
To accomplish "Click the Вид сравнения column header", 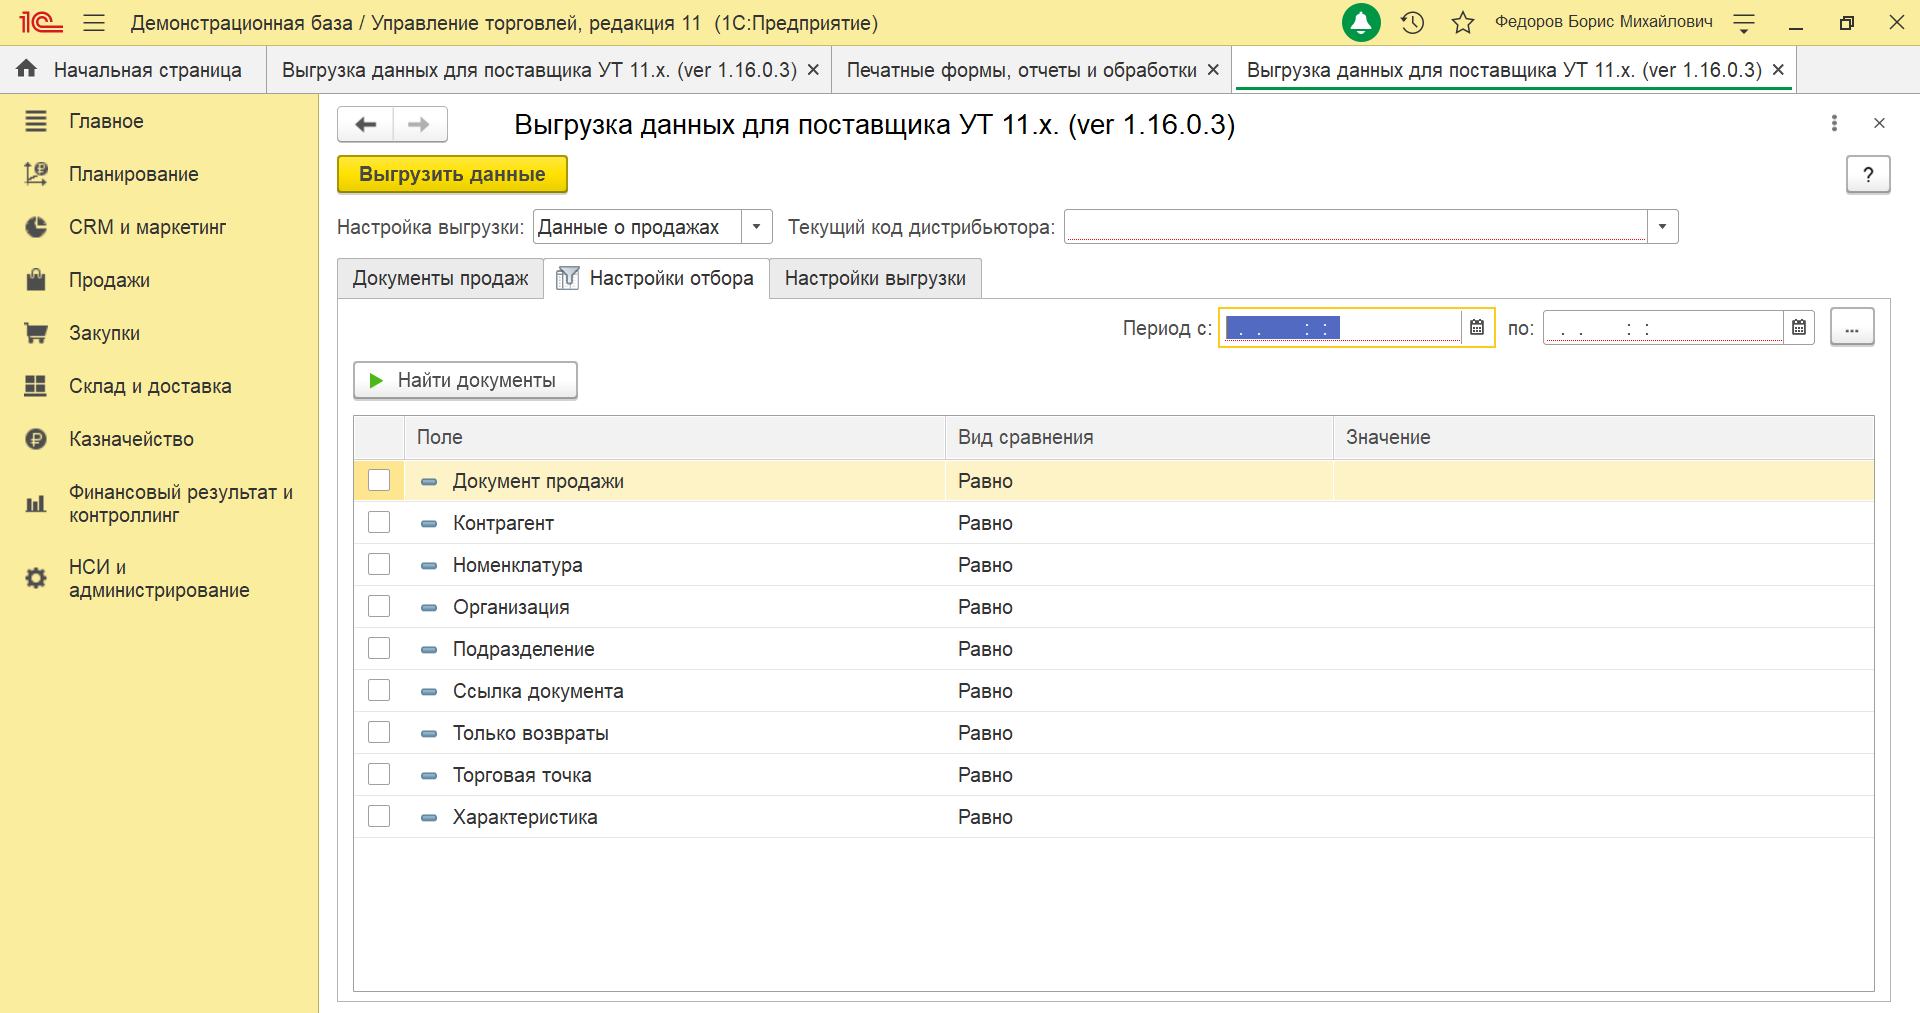I will tap(1139, 437).
